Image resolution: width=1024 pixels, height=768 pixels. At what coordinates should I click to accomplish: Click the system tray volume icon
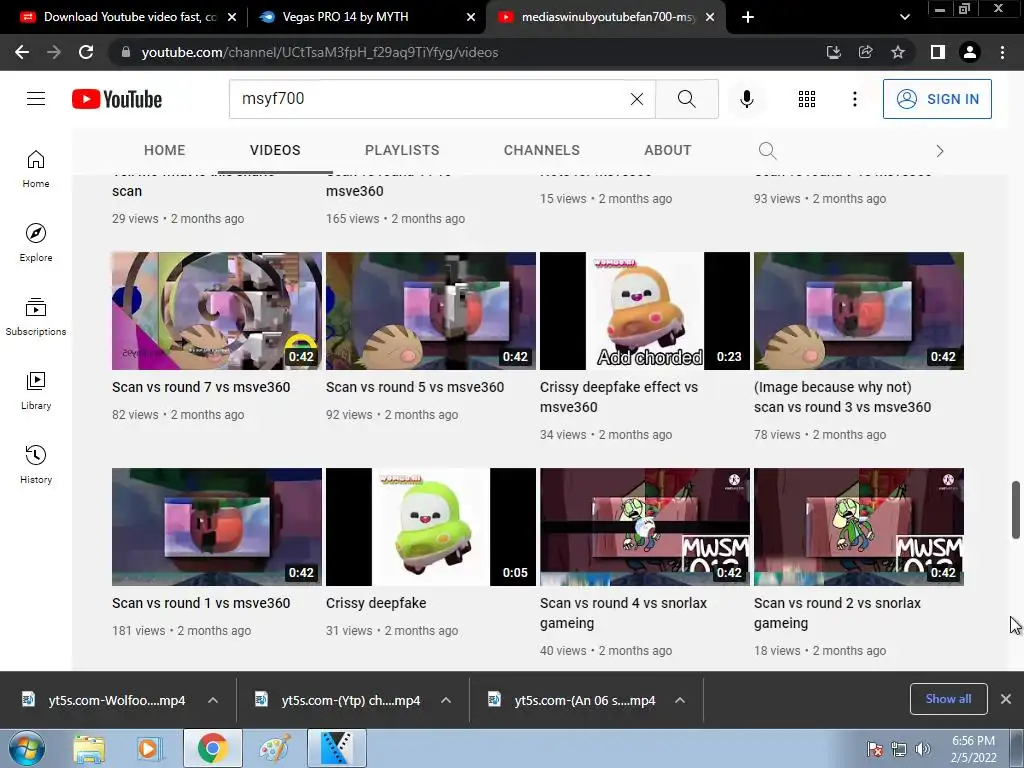click(x=923, y=749)
